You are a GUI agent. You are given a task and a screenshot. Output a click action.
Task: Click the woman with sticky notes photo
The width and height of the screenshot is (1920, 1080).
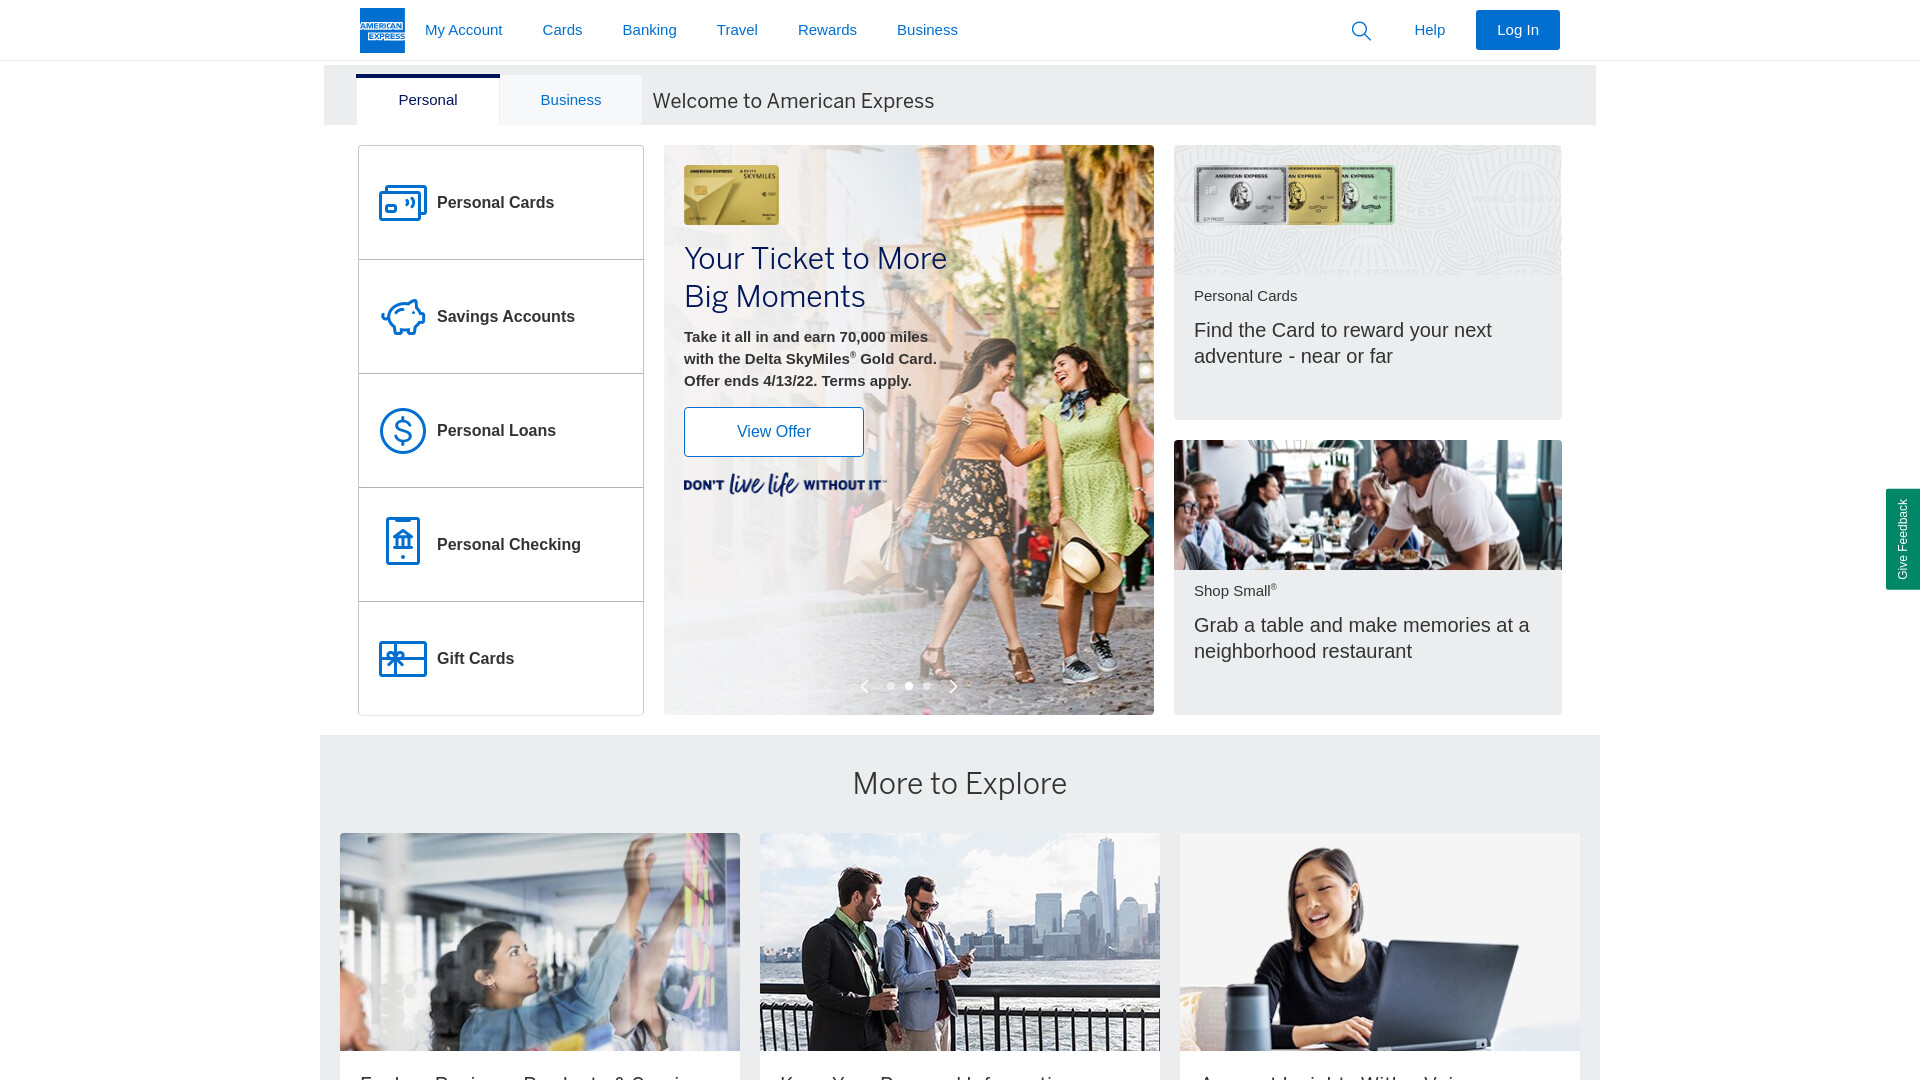[x=540, y=942]
